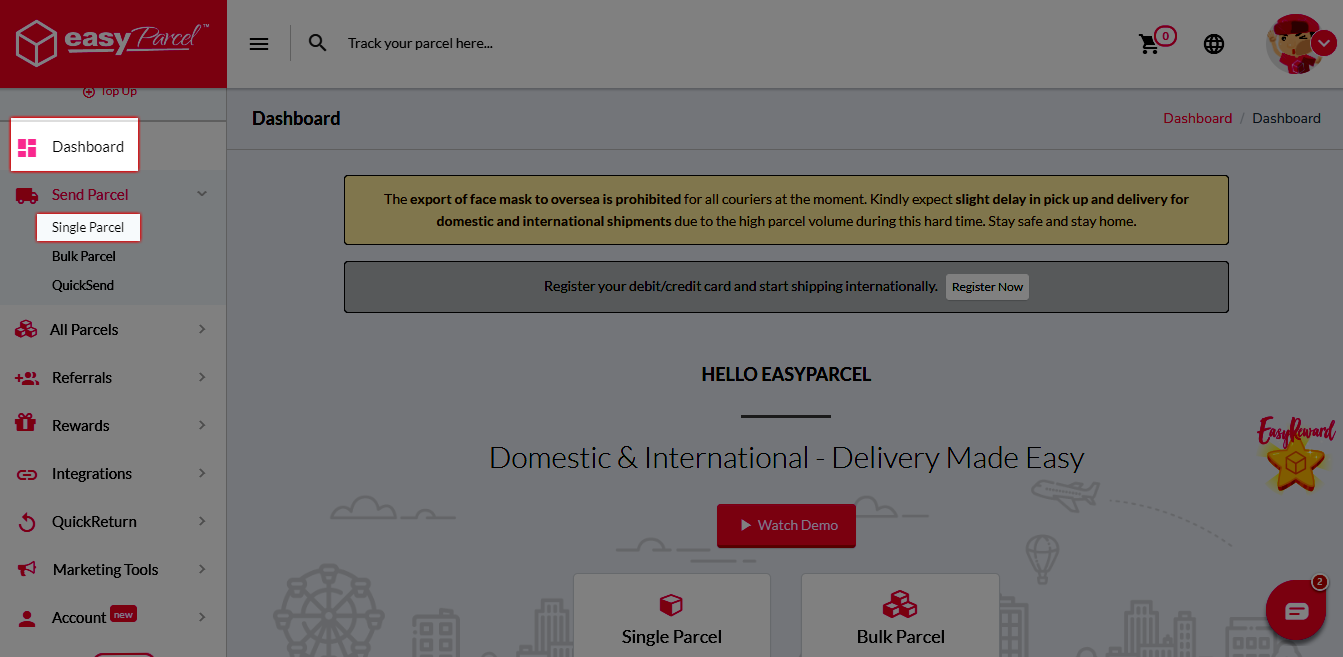Expand the Account chevron
This screenshot has width=1343, height=657.
tap(202, 617)
